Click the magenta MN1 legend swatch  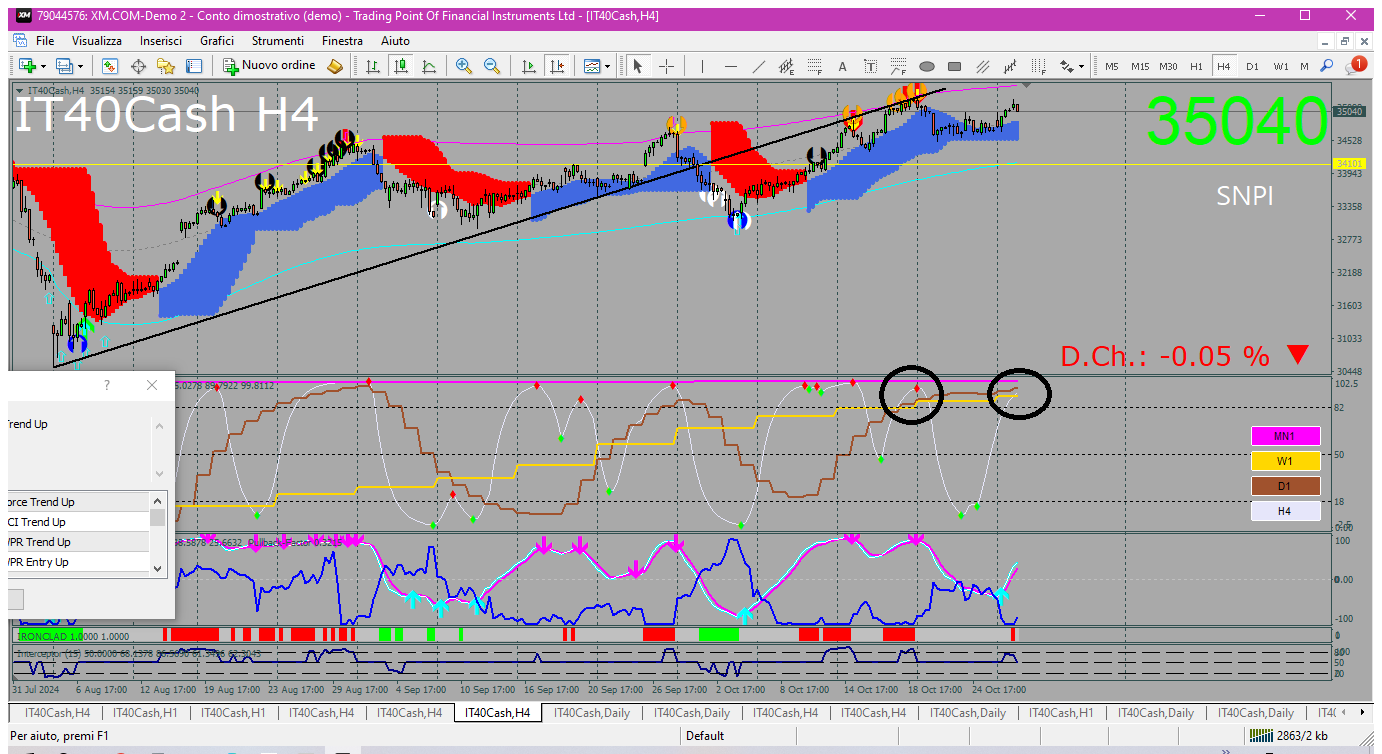[x=1285, y=436]
